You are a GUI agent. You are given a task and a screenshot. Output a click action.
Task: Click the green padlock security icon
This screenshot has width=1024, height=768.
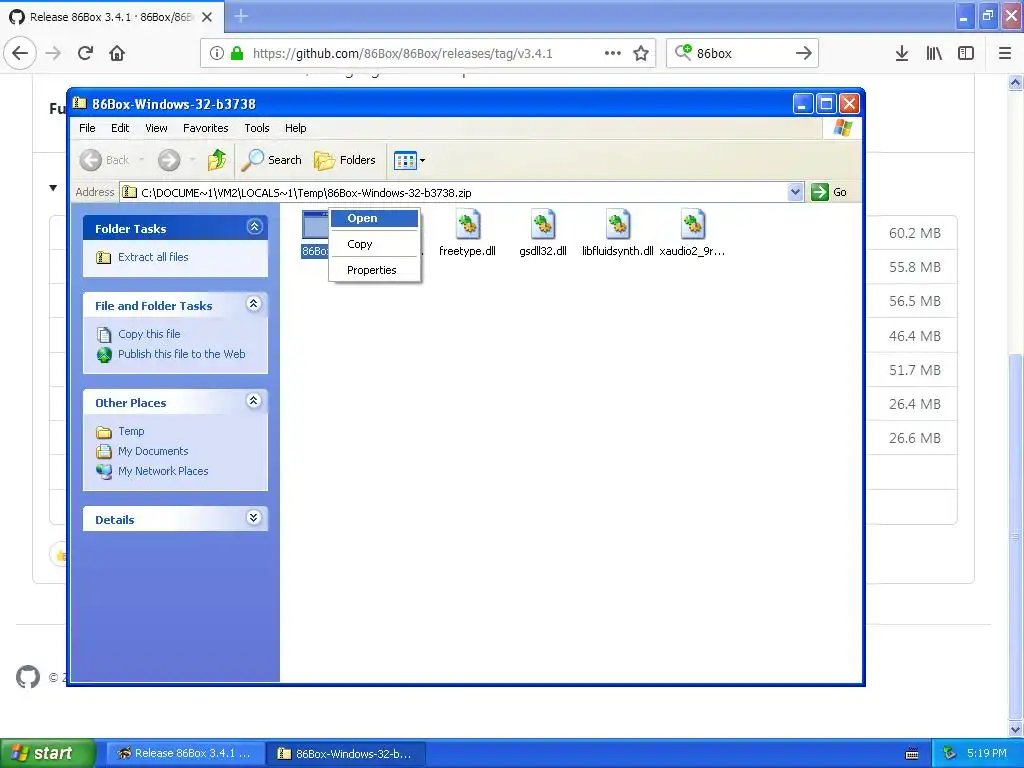tap(237, 53)
